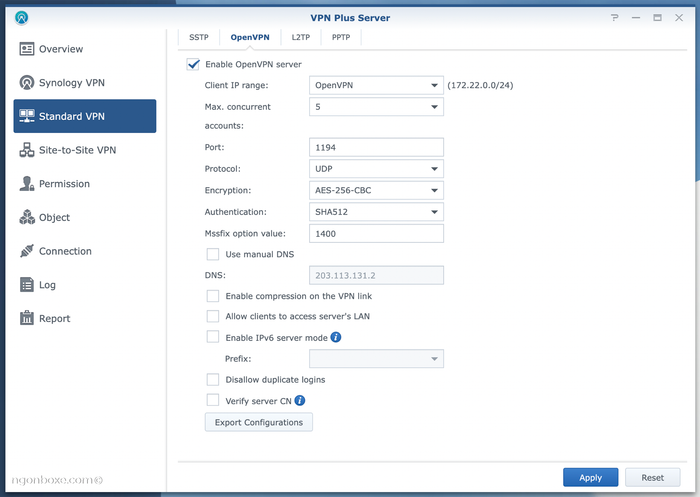The width and height of the screenshot is (700, 497).
Task: Switch to the PPTP tab
Action: pos(341,37)
